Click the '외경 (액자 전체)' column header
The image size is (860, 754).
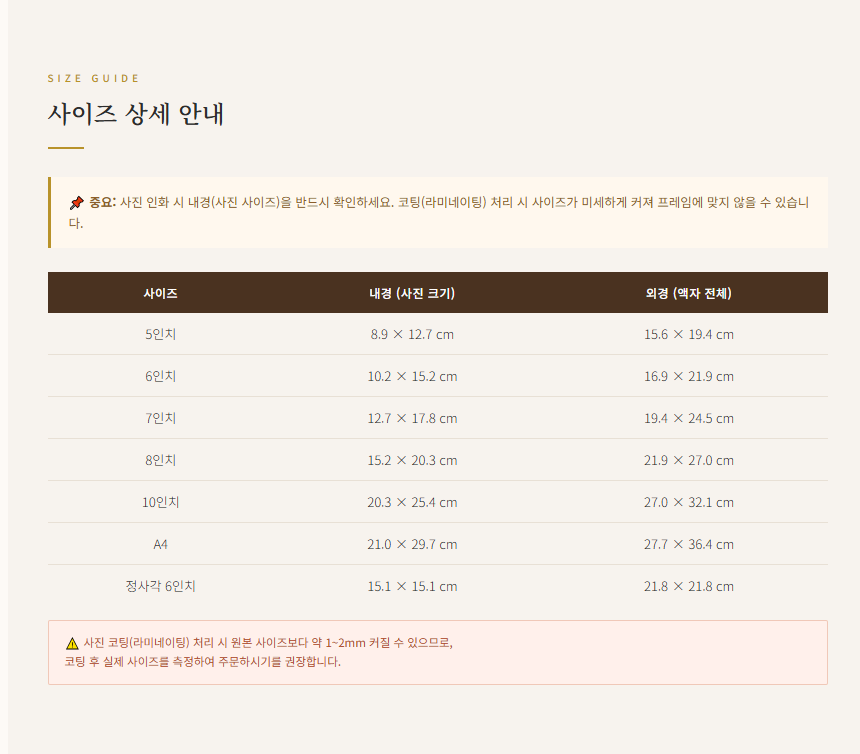[x=688, y=293]
